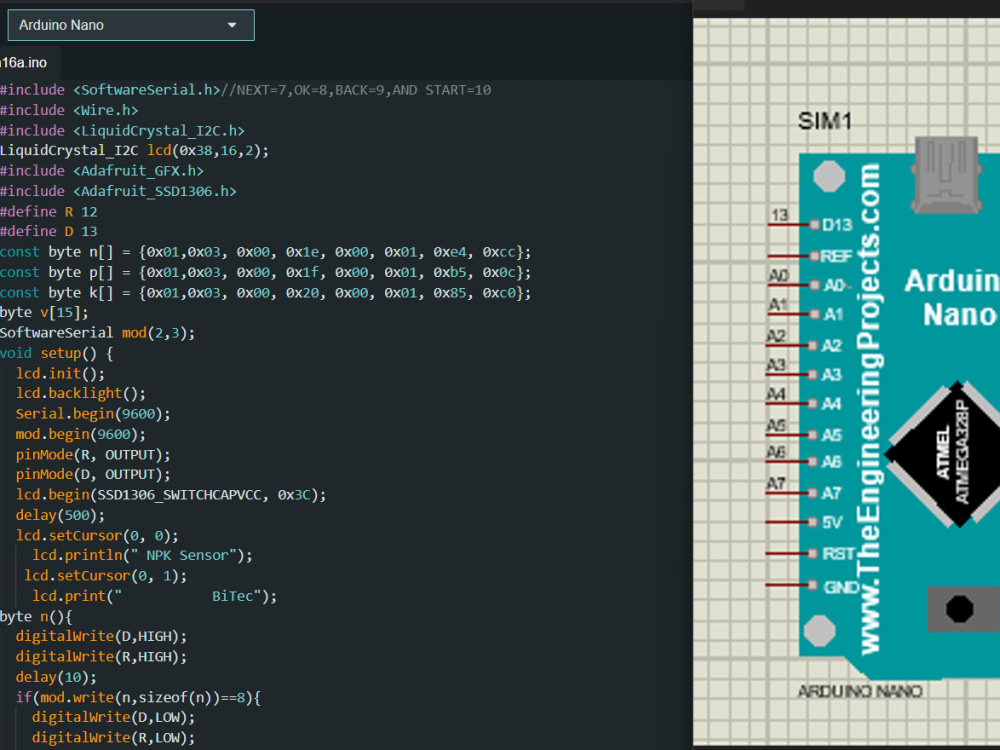Image resolution: width=1000 pixels, height=750 pixels.
Task: Click the bottom-left mounting hole of the board
Action: click(x=820, y=631)
